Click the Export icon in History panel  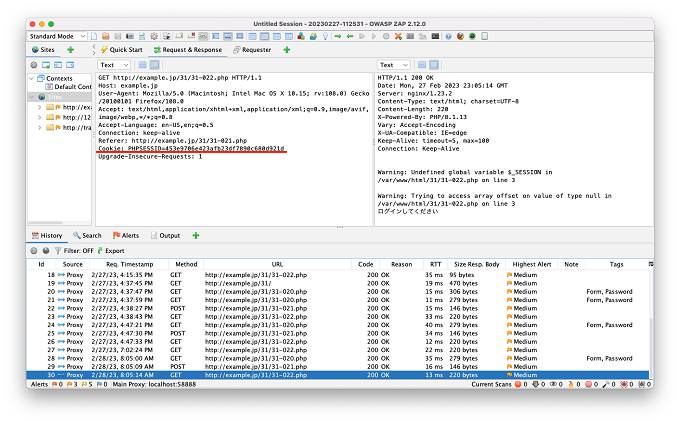(111, 251)
